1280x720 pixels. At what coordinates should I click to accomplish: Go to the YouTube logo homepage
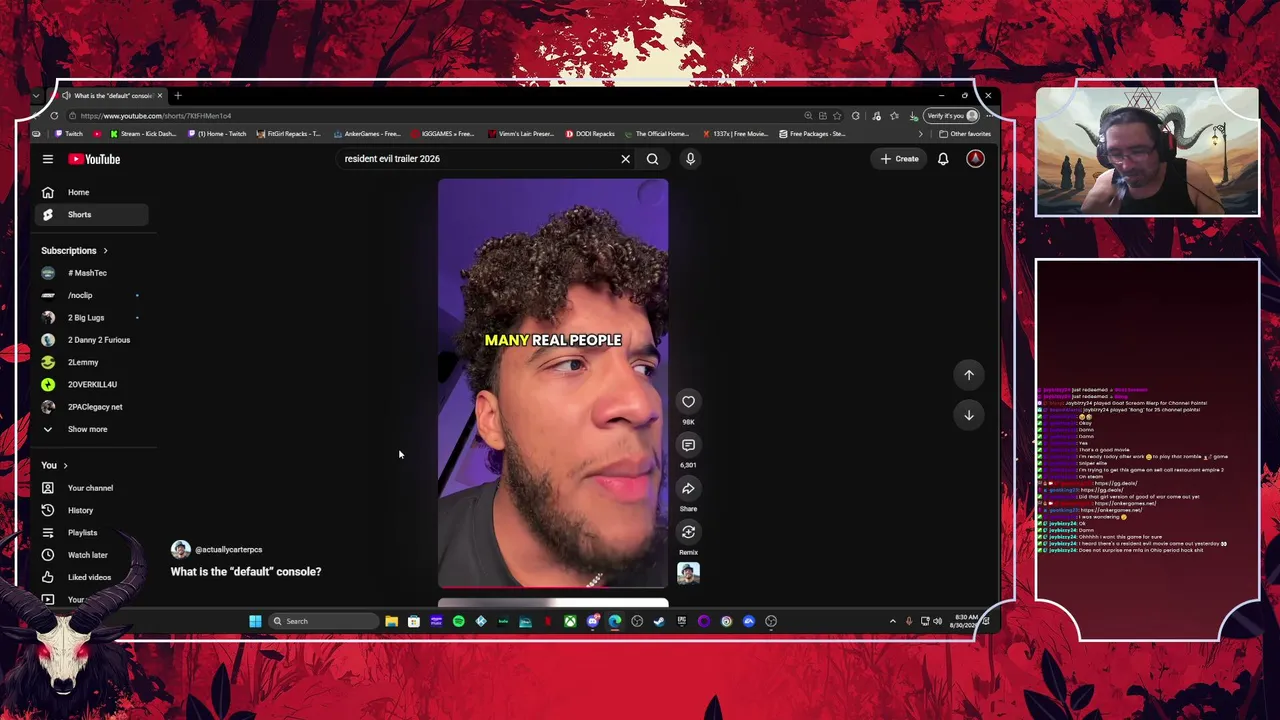pyautogui.click(x=94, y=159)
